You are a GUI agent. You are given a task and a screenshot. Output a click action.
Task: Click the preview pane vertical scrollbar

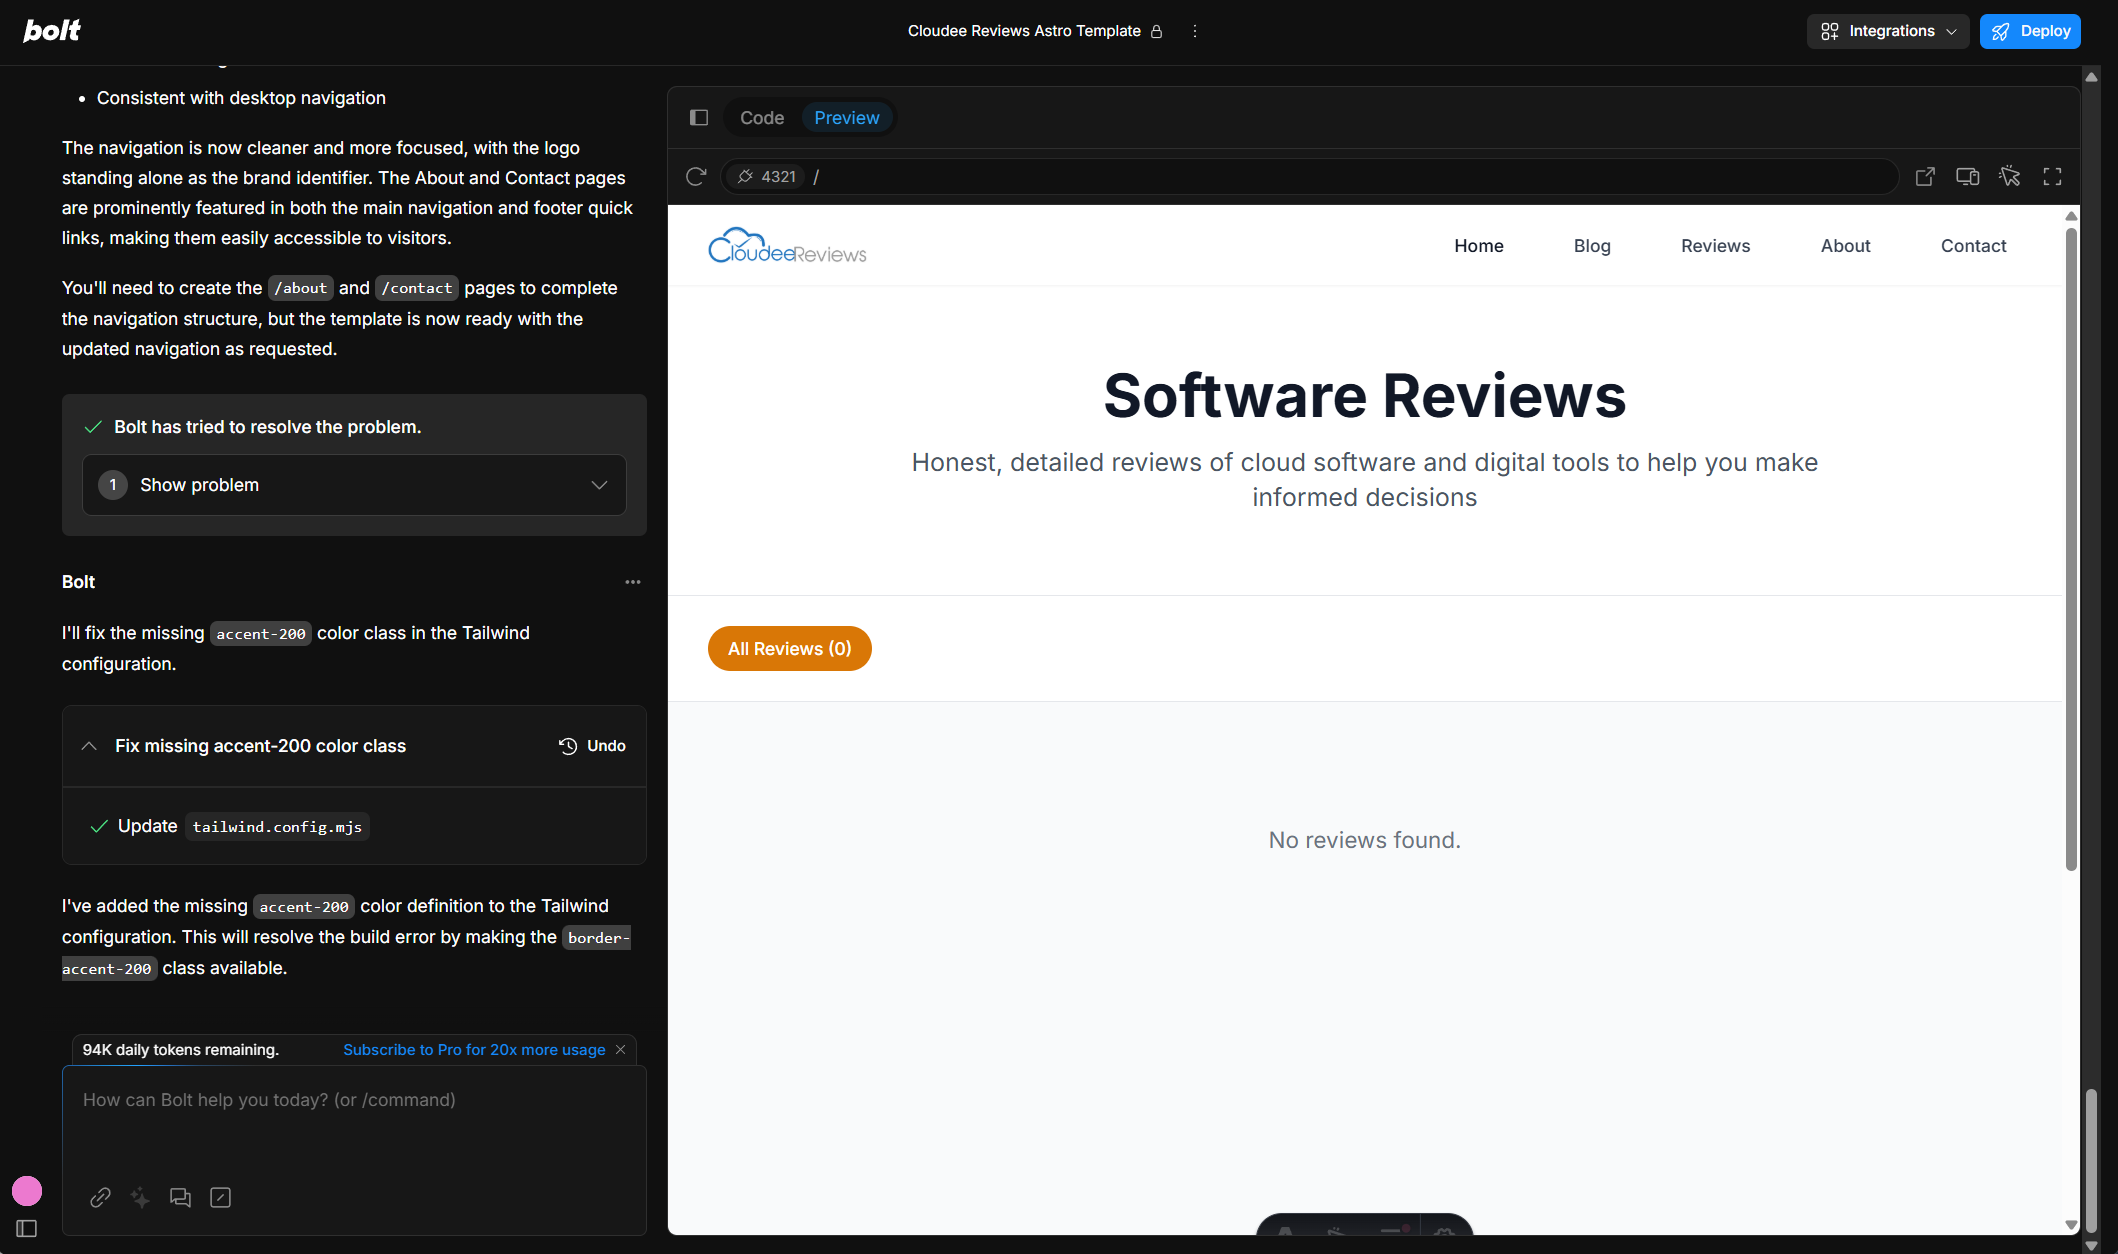click(x=2071, y=550)
